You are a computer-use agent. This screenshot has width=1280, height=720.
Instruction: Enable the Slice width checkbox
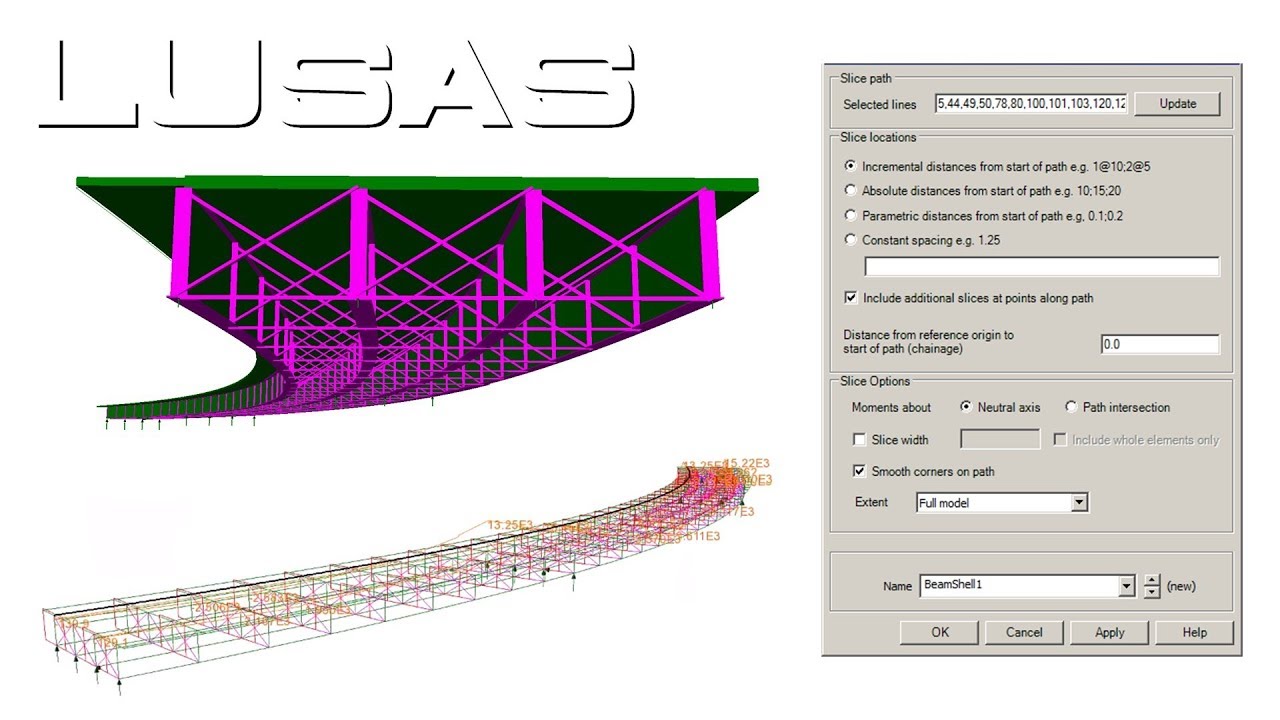click(859, 439)
